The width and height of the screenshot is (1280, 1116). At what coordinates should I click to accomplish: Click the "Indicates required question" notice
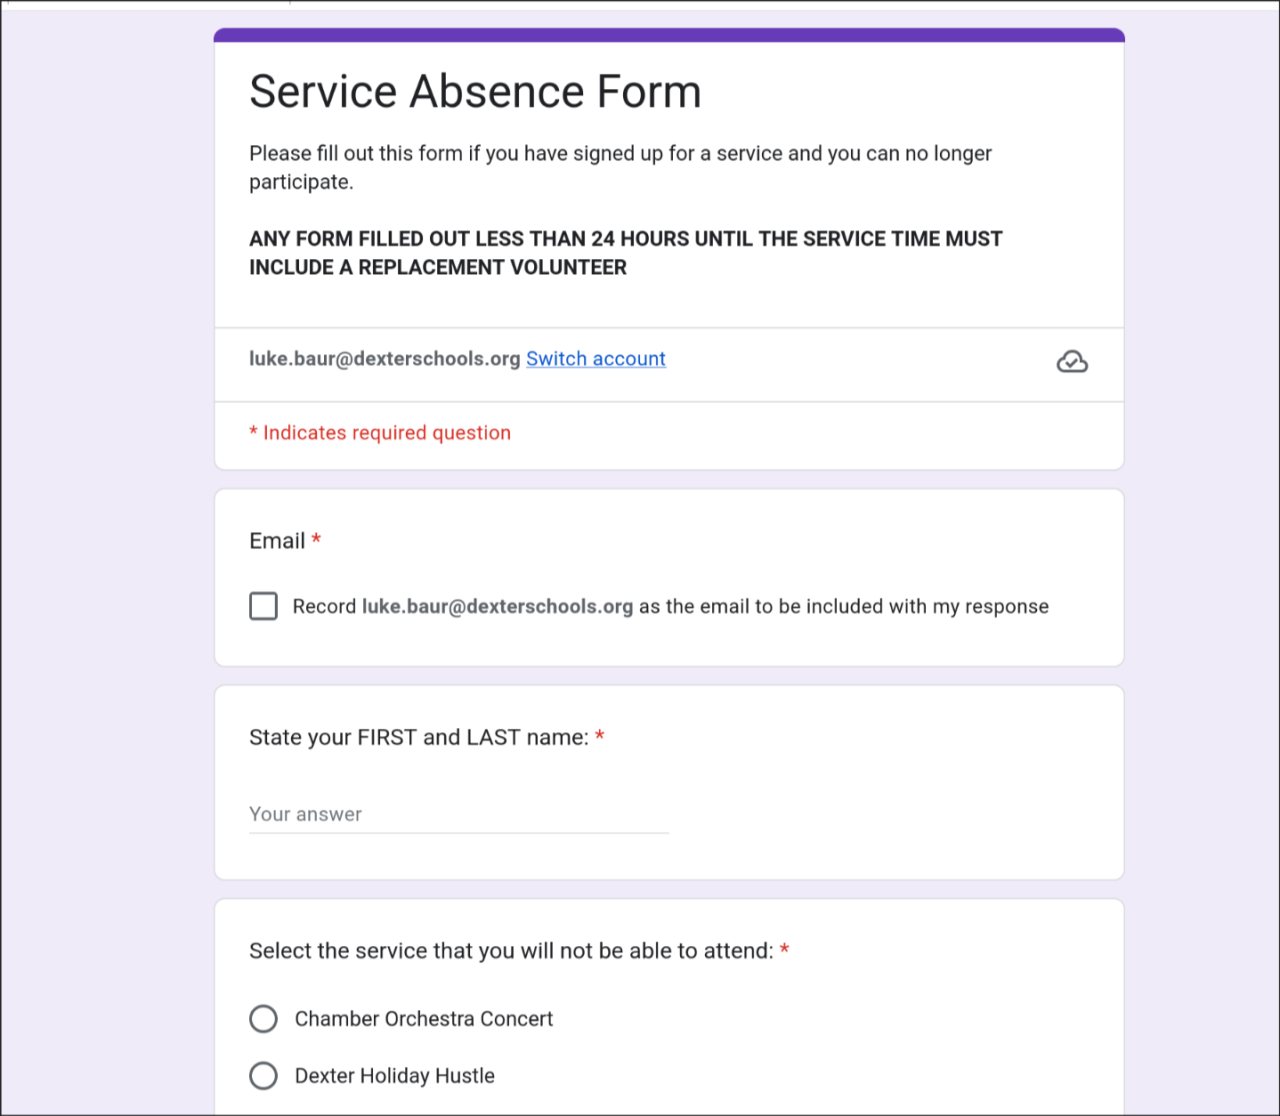[x=386, y=433]
